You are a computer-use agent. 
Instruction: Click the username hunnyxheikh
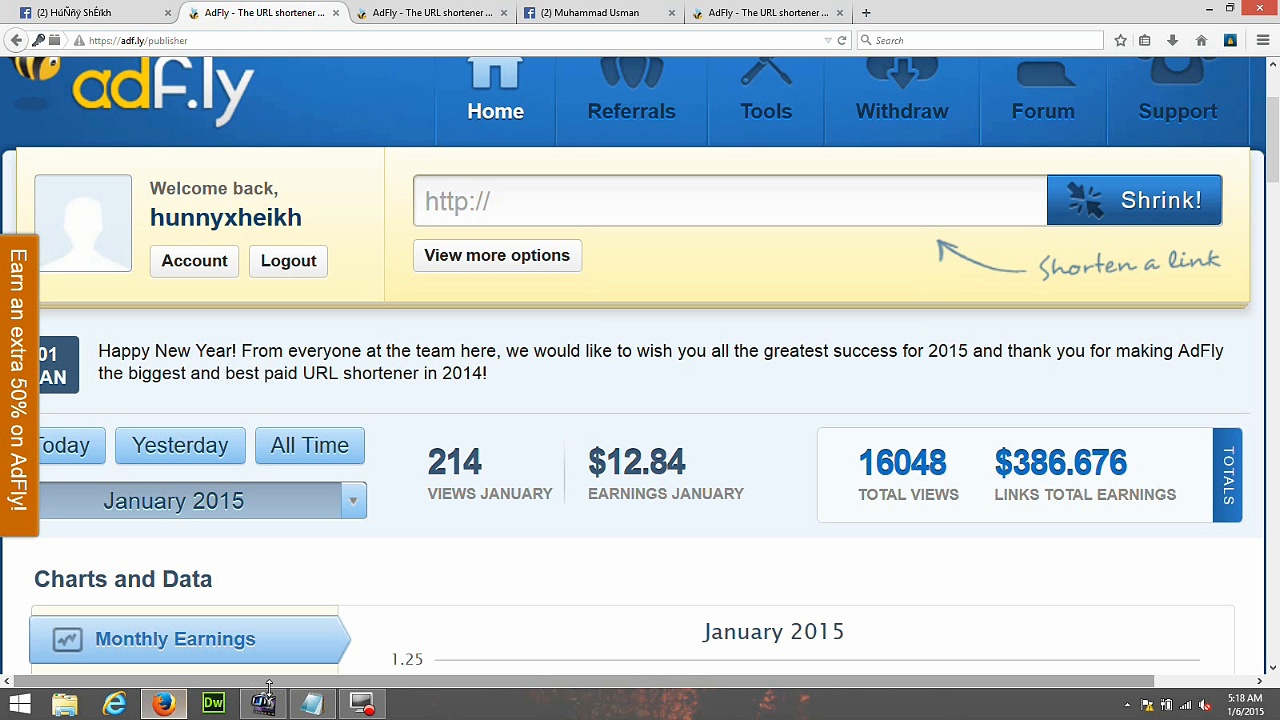click(226, 217)
